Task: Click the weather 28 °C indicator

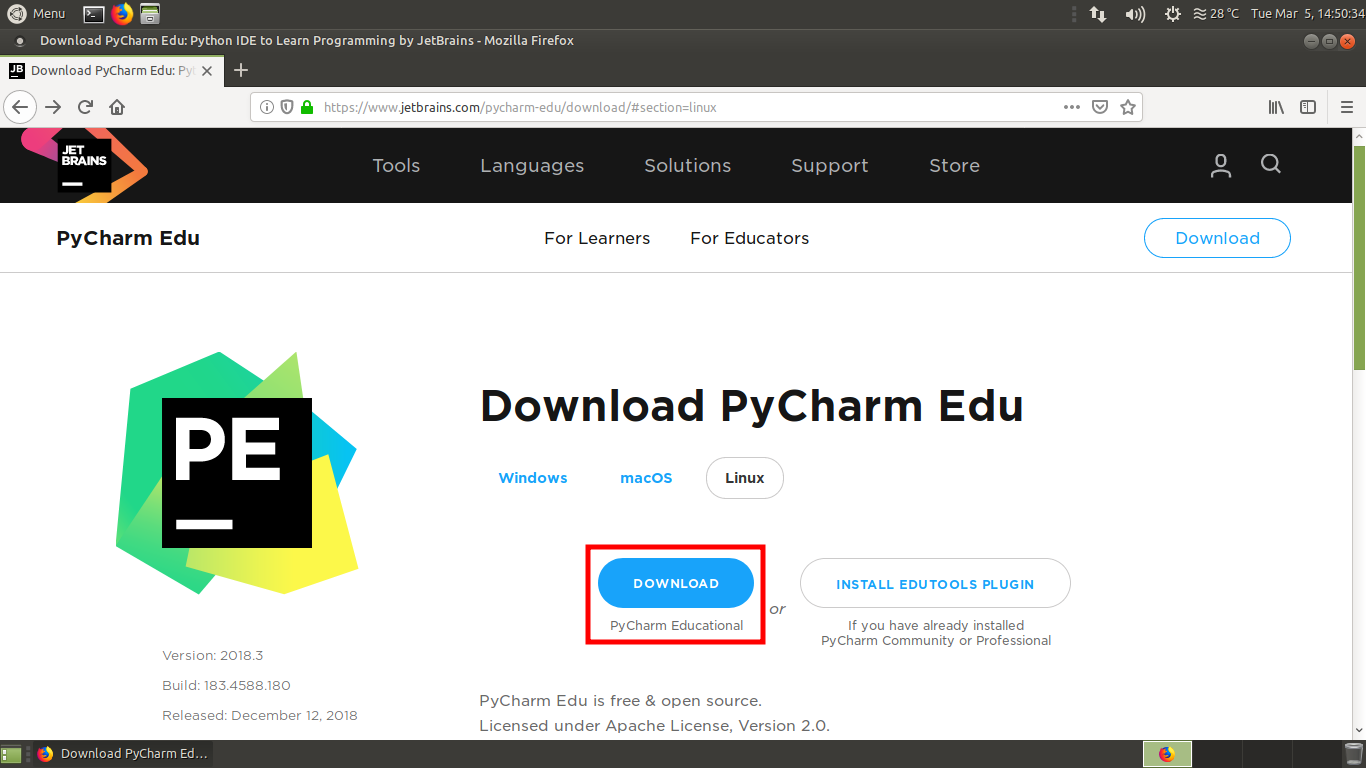Action: coord(1215,14)
